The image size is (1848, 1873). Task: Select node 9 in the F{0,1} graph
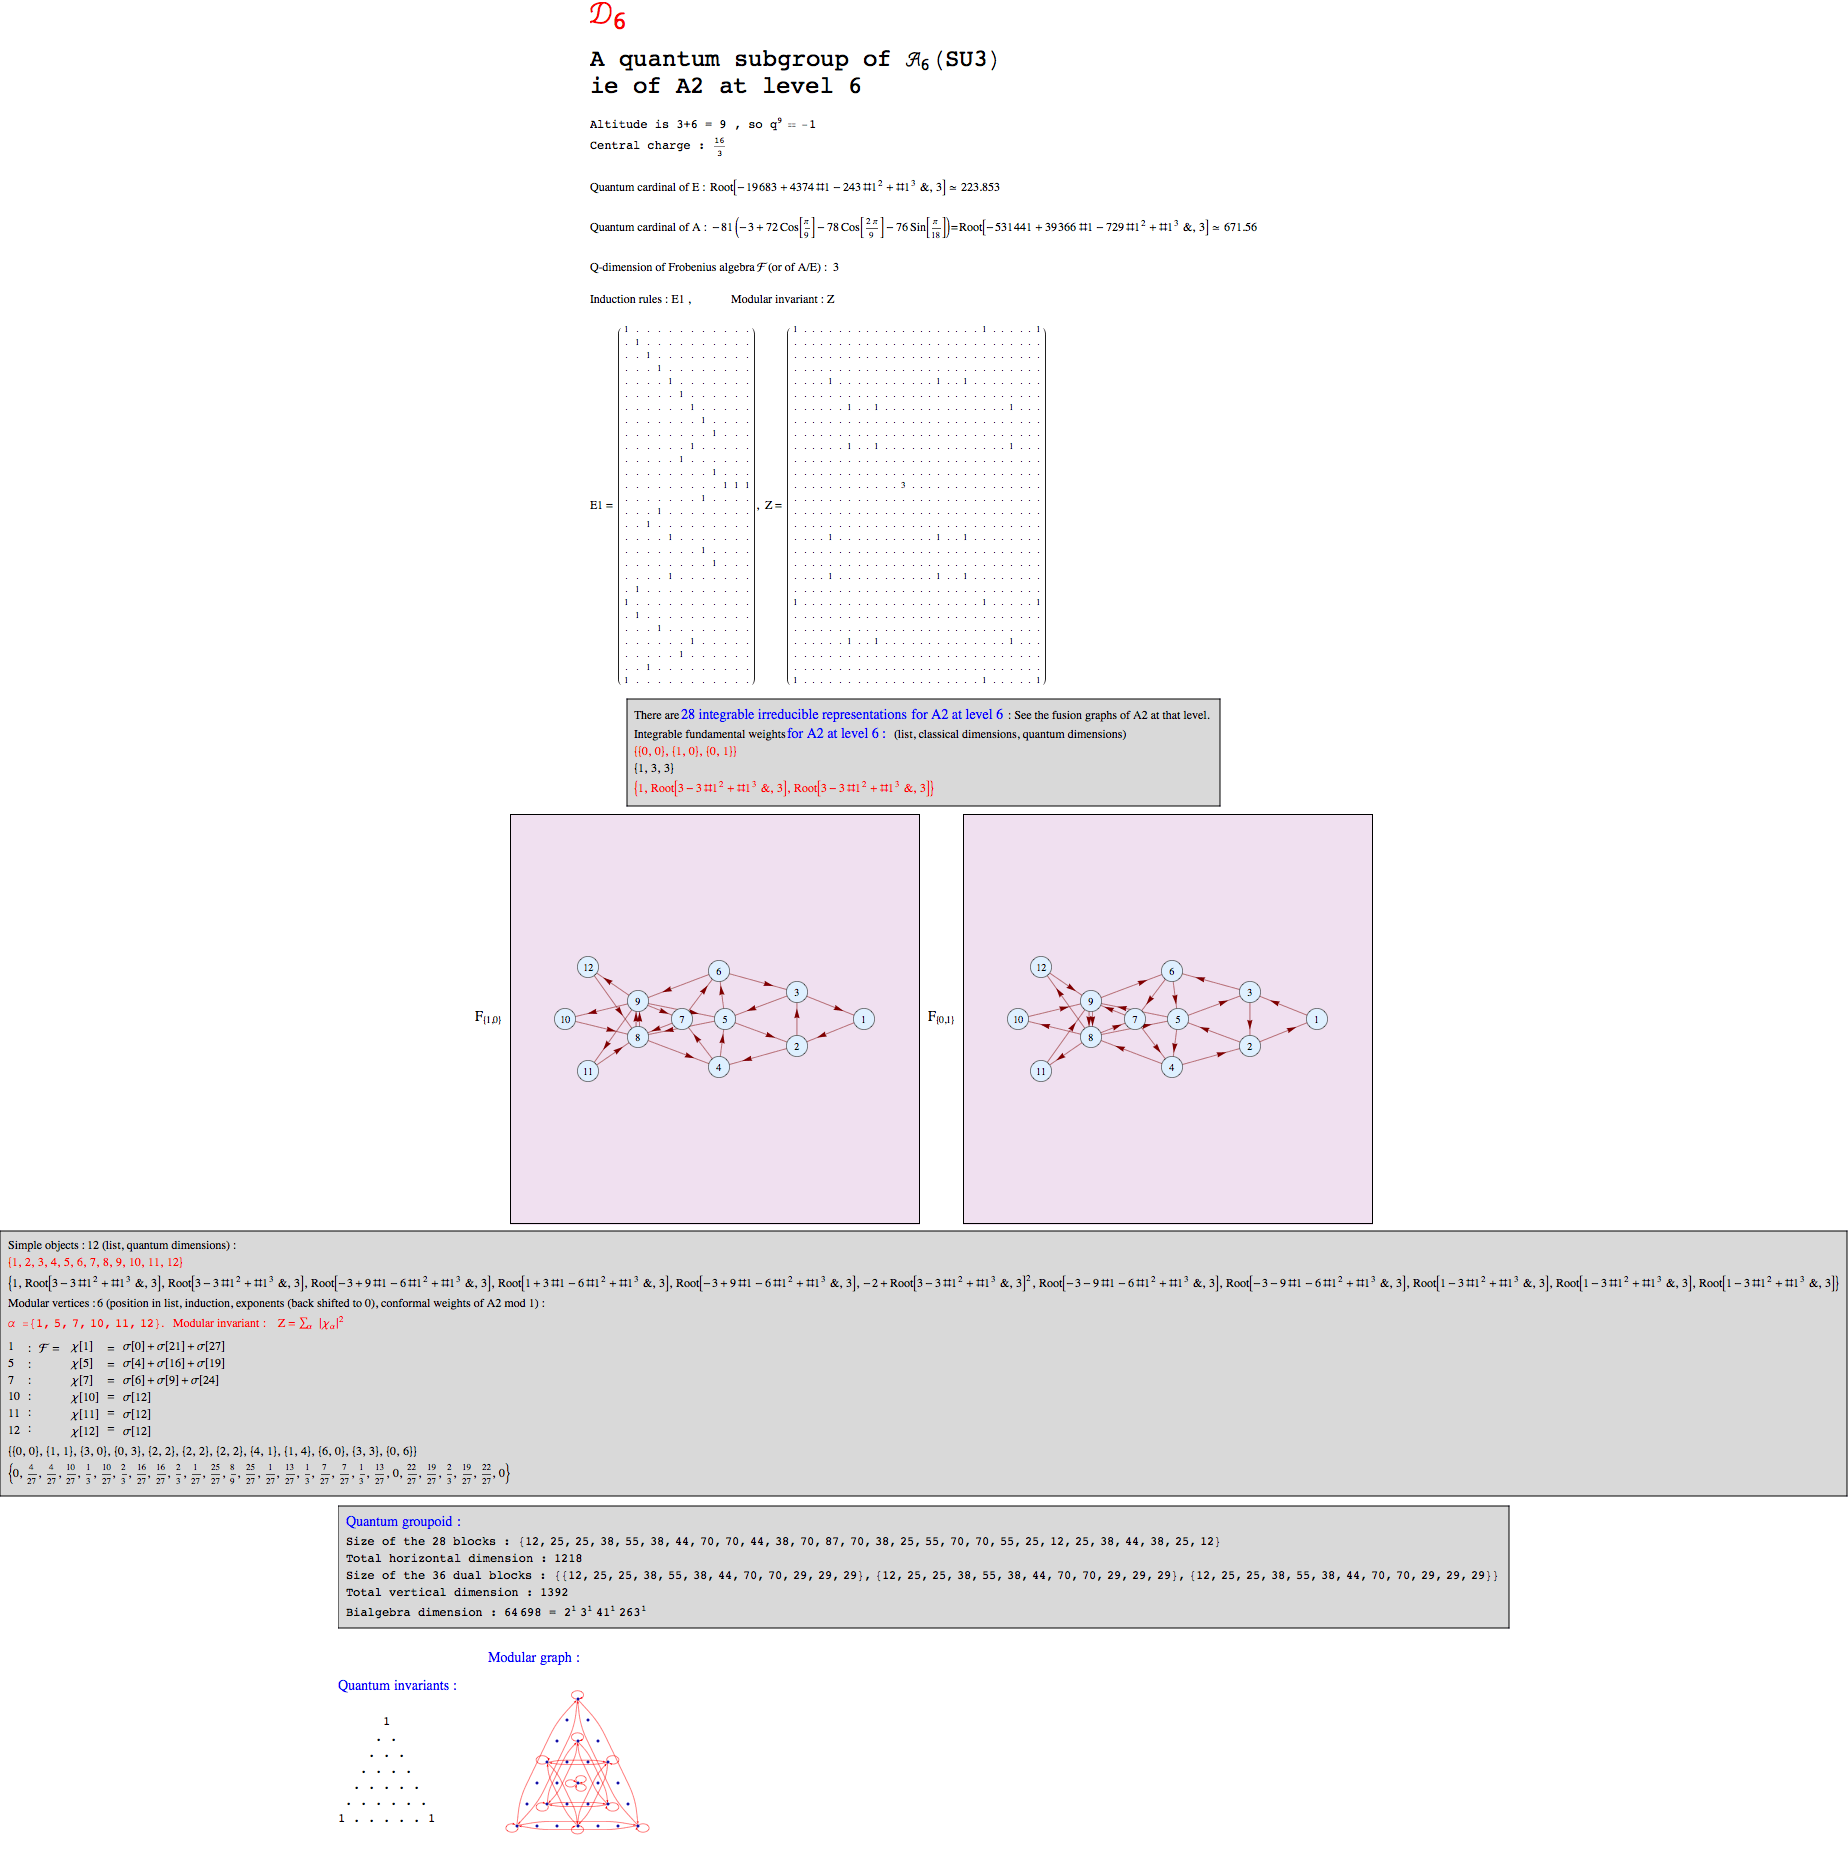(1091, 1001)
